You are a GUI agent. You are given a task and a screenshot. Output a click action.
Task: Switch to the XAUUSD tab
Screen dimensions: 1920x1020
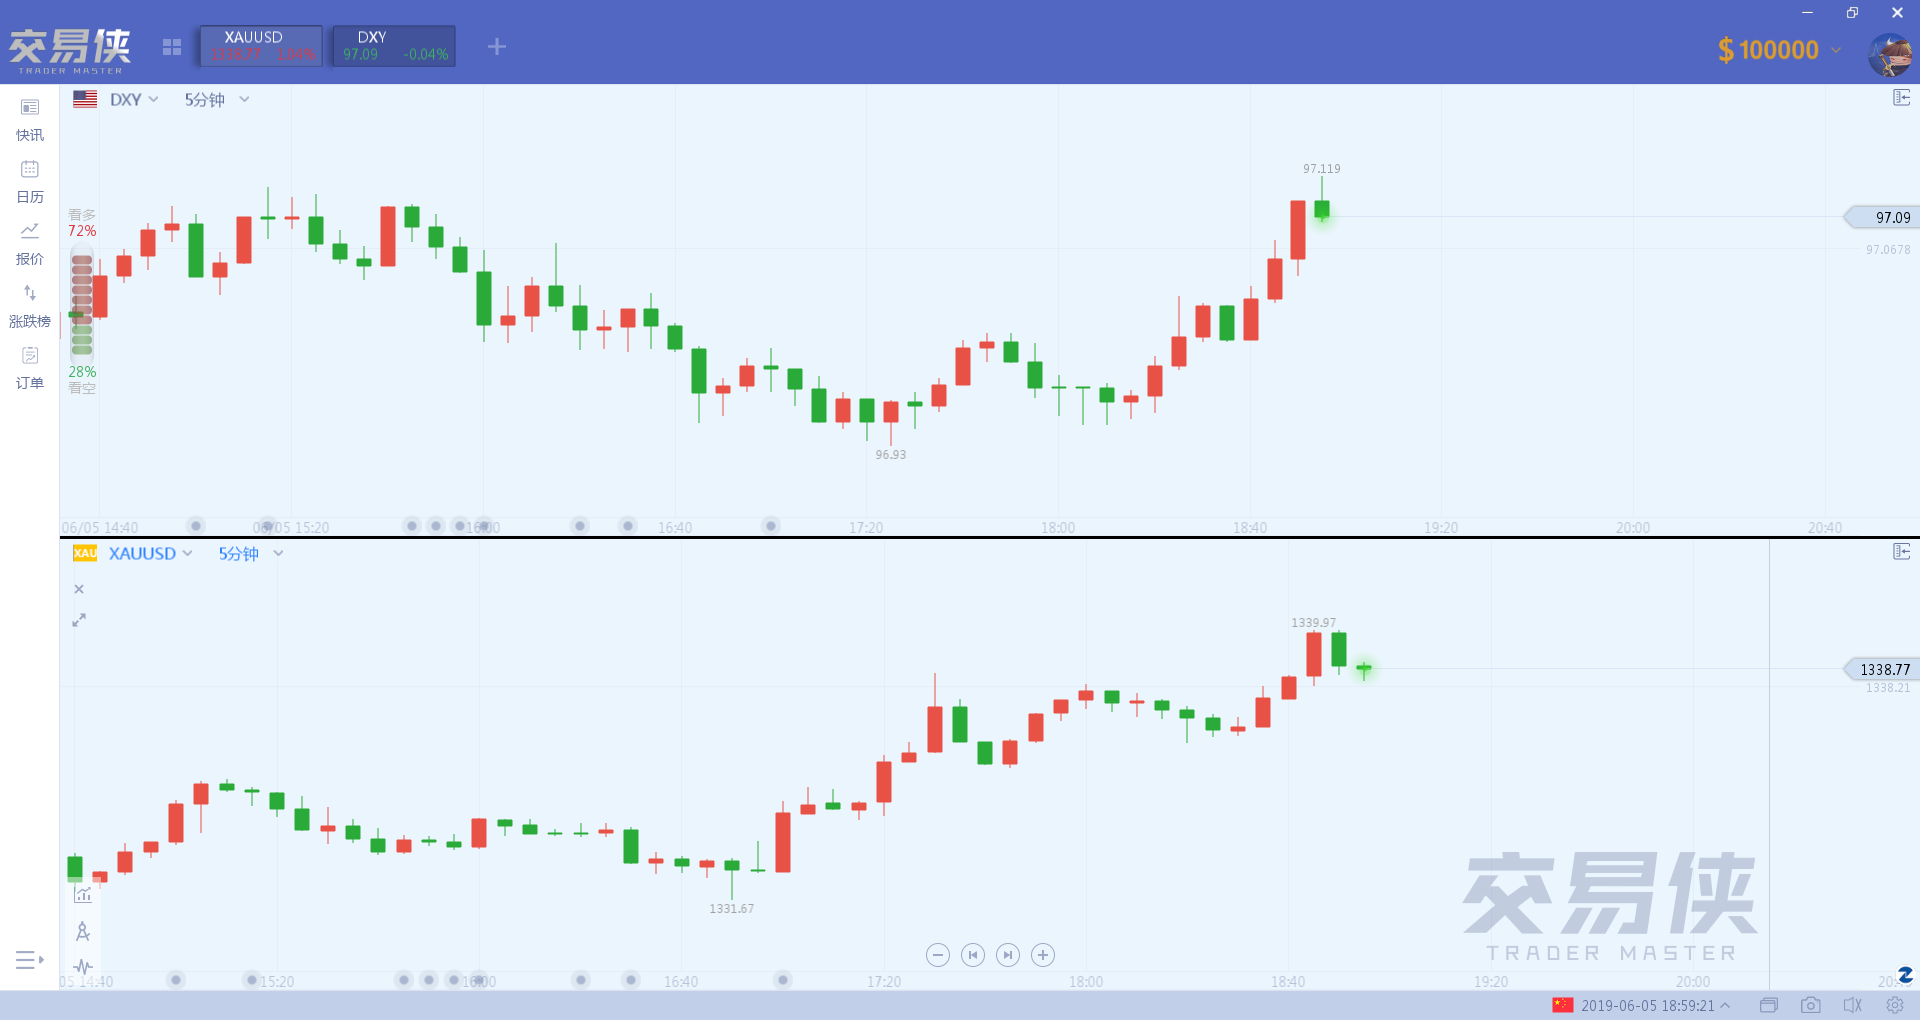coord(261,46)
